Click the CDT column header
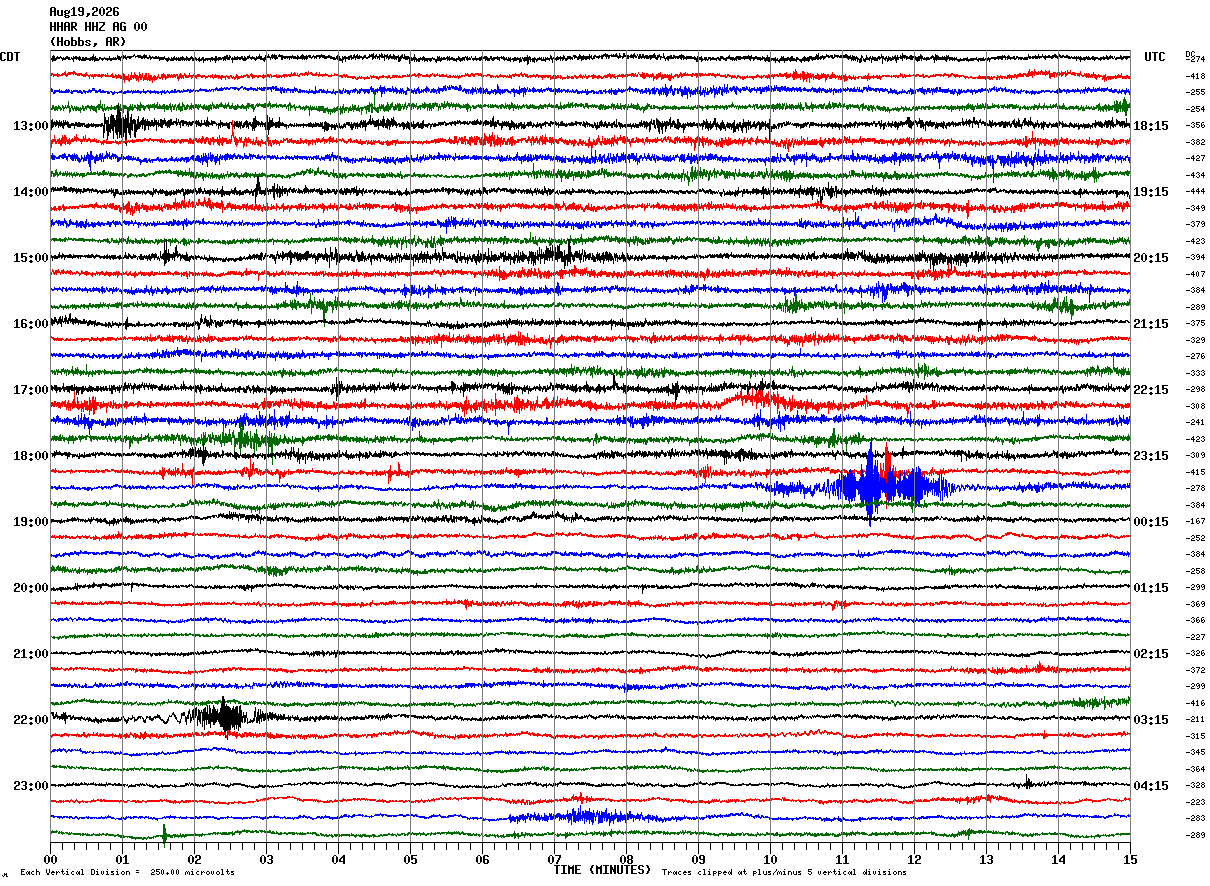 click(10, 57)
